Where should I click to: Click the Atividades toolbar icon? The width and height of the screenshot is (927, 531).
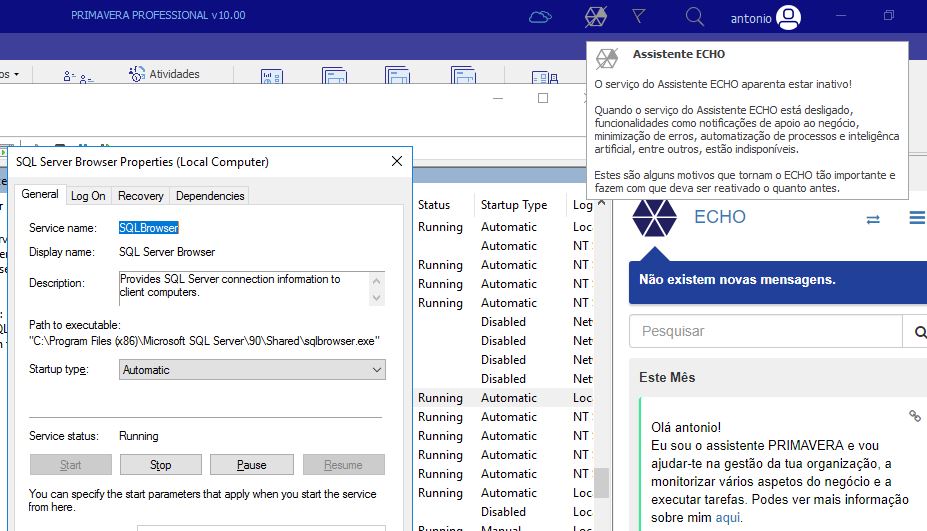(138, 74)
